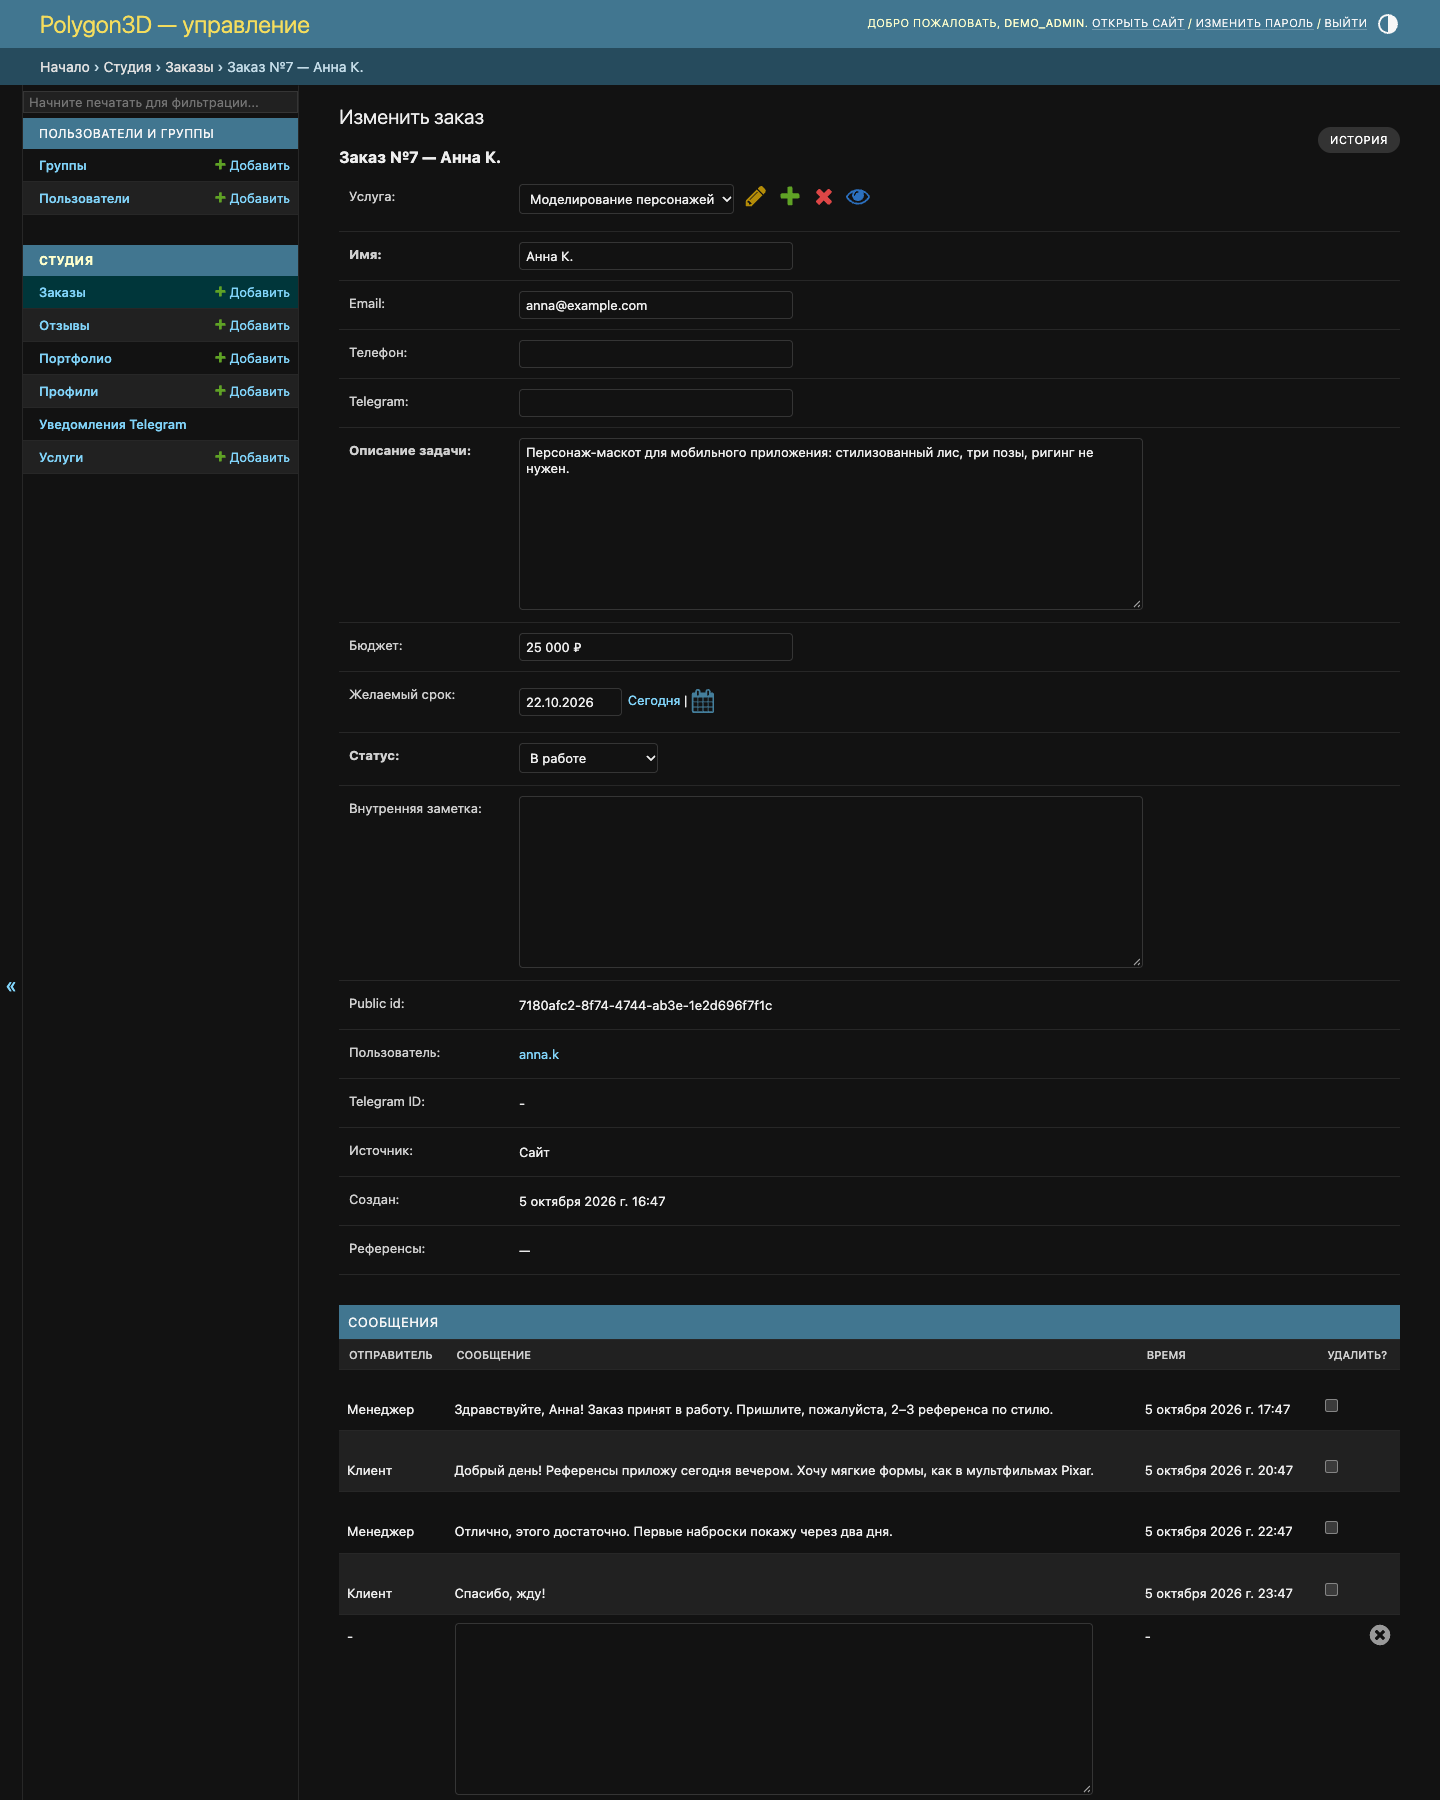Add a new Пользователи entry
1440x1800 pixels.
[252, 199]
